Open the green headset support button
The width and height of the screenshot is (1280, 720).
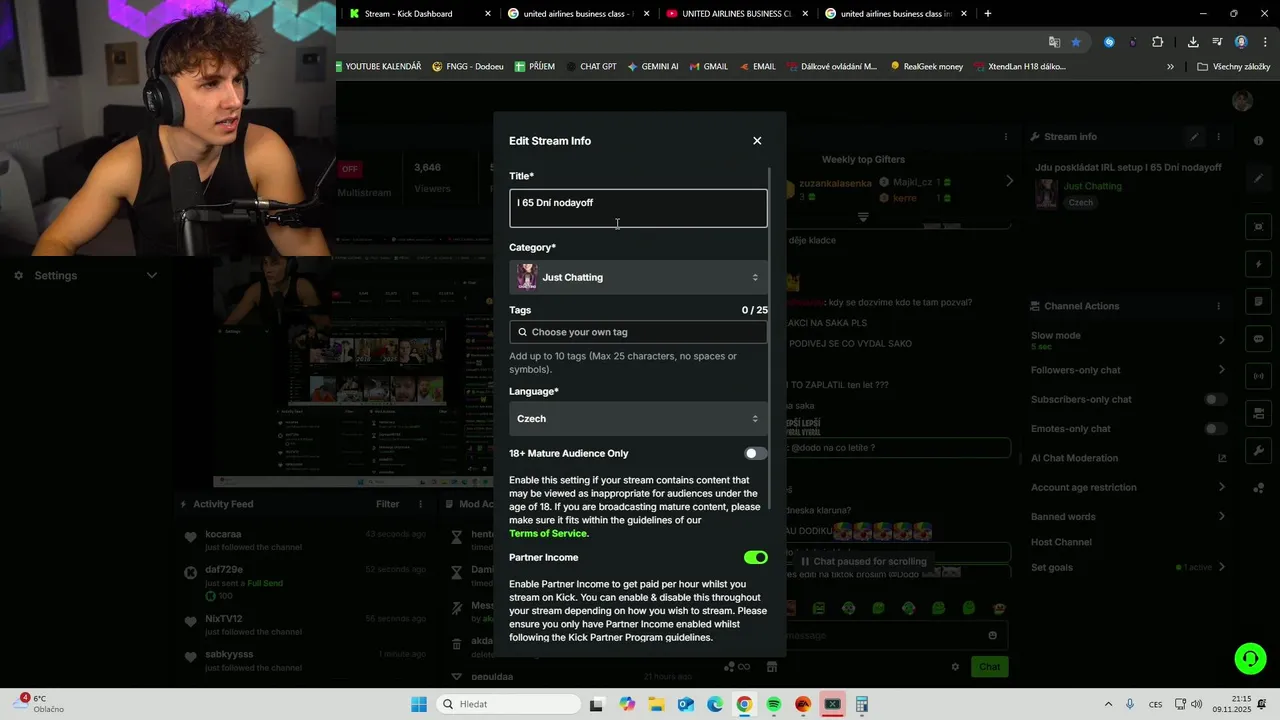pos(1250,658)
